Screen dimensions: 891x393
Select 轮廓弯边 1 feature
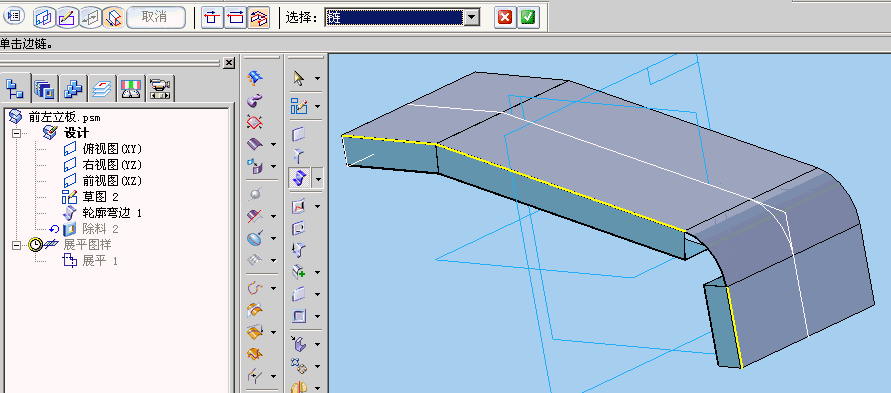pos(111,213)
